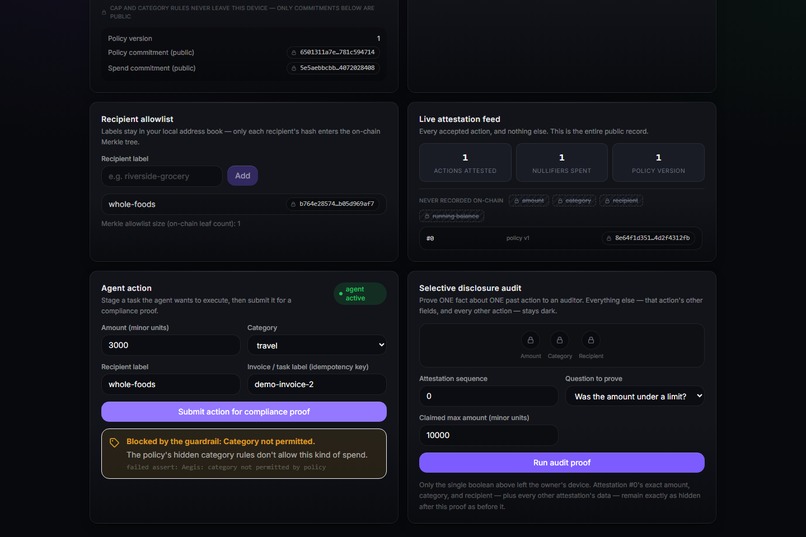Click attestation row #0 policy v1

pyautogui.click(x=561, y=238)
